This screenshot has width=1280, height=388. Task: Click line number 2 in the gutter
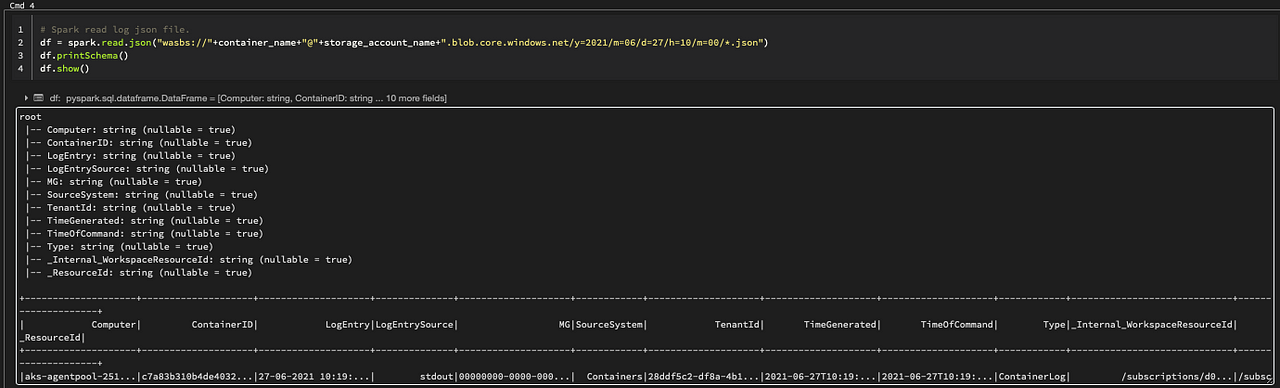[x=20, y=43]
